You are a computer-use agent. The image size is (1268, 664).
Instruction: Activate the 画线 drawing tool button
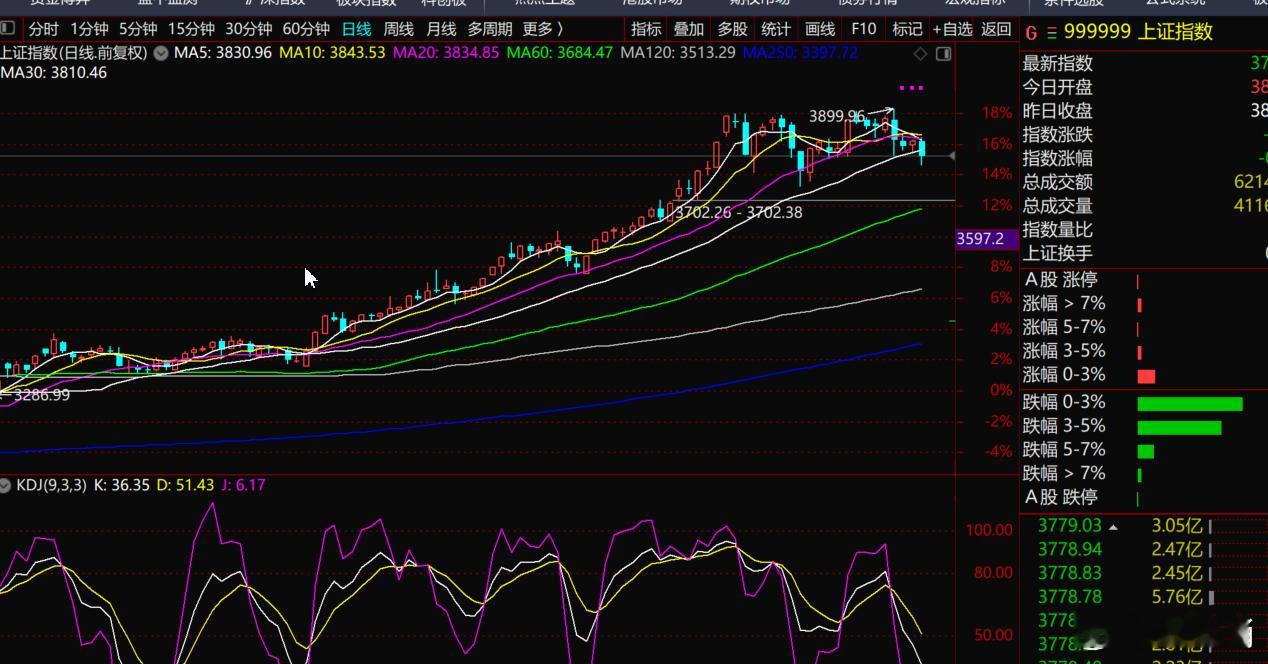pyautogui.click(x=820, y=29)
